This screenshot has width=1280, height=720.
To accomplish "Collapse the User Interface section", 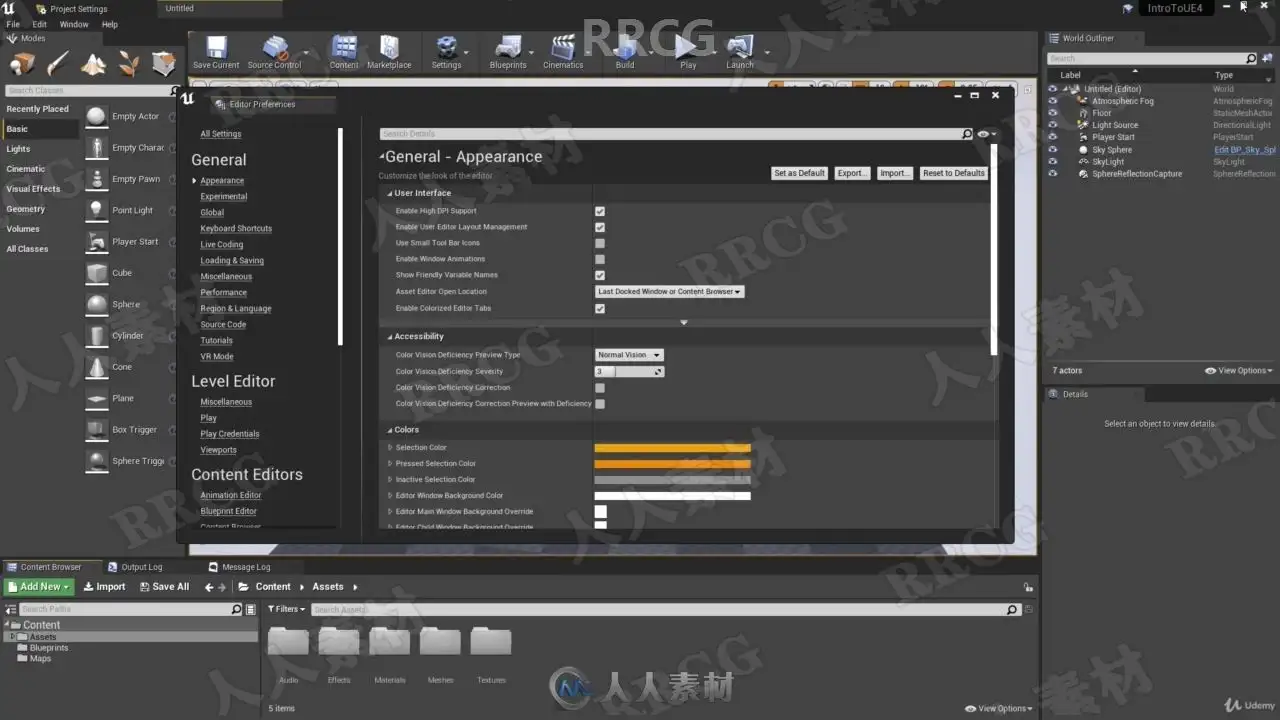I will (x=390, y=194).
